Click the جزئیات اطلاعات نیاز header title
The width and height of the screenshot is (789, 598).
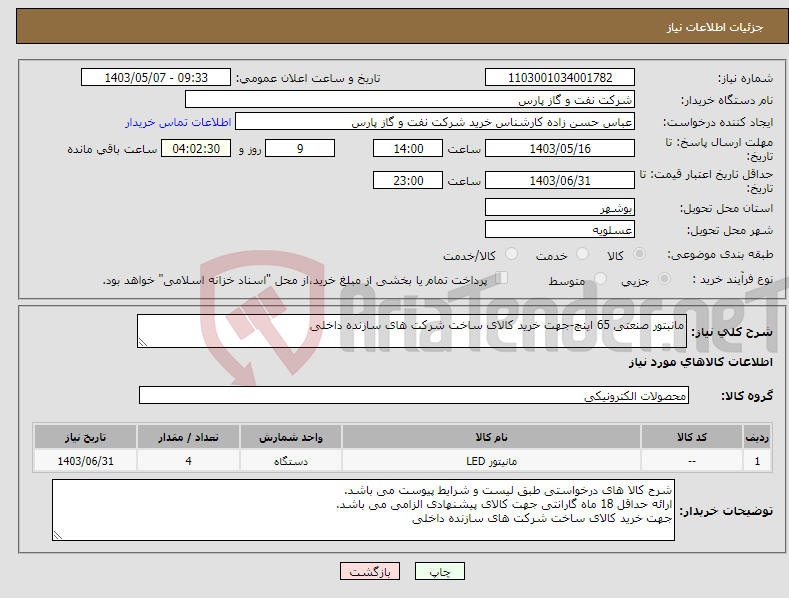tap(715, 27)
